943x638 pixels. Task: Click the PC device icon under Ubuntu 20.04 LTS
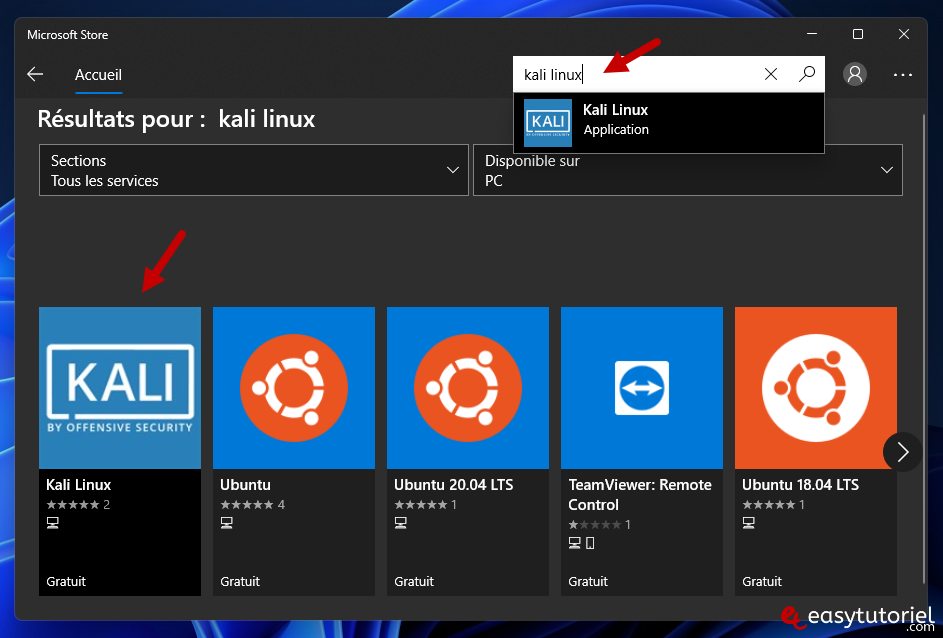tap(401, 523)
